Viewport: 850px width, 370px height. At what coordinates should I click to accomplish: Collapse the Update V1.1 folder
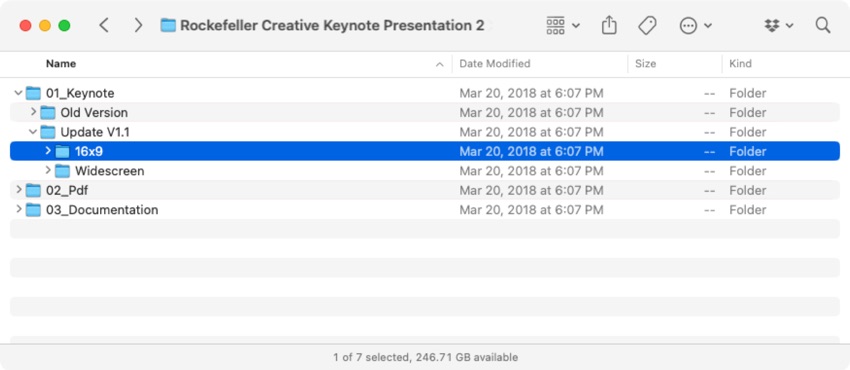tap(33, 132)
